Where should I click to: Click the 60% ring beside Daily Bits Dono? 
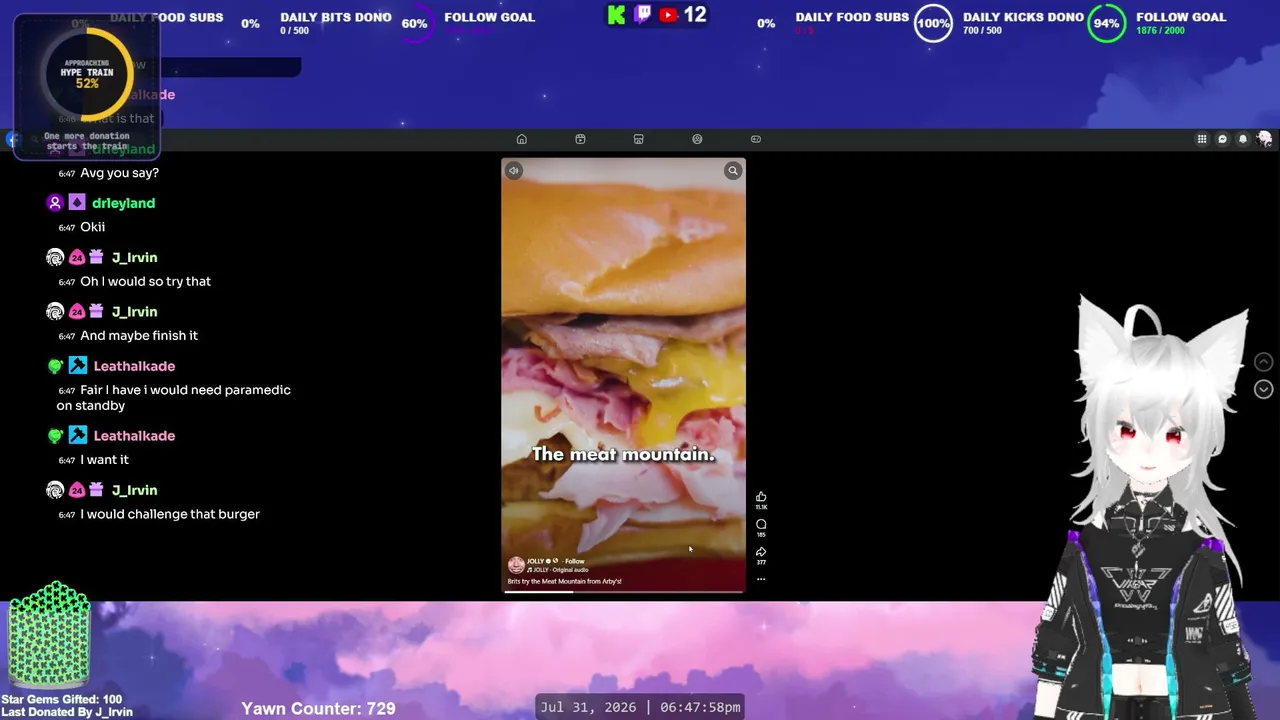(414, 24)
